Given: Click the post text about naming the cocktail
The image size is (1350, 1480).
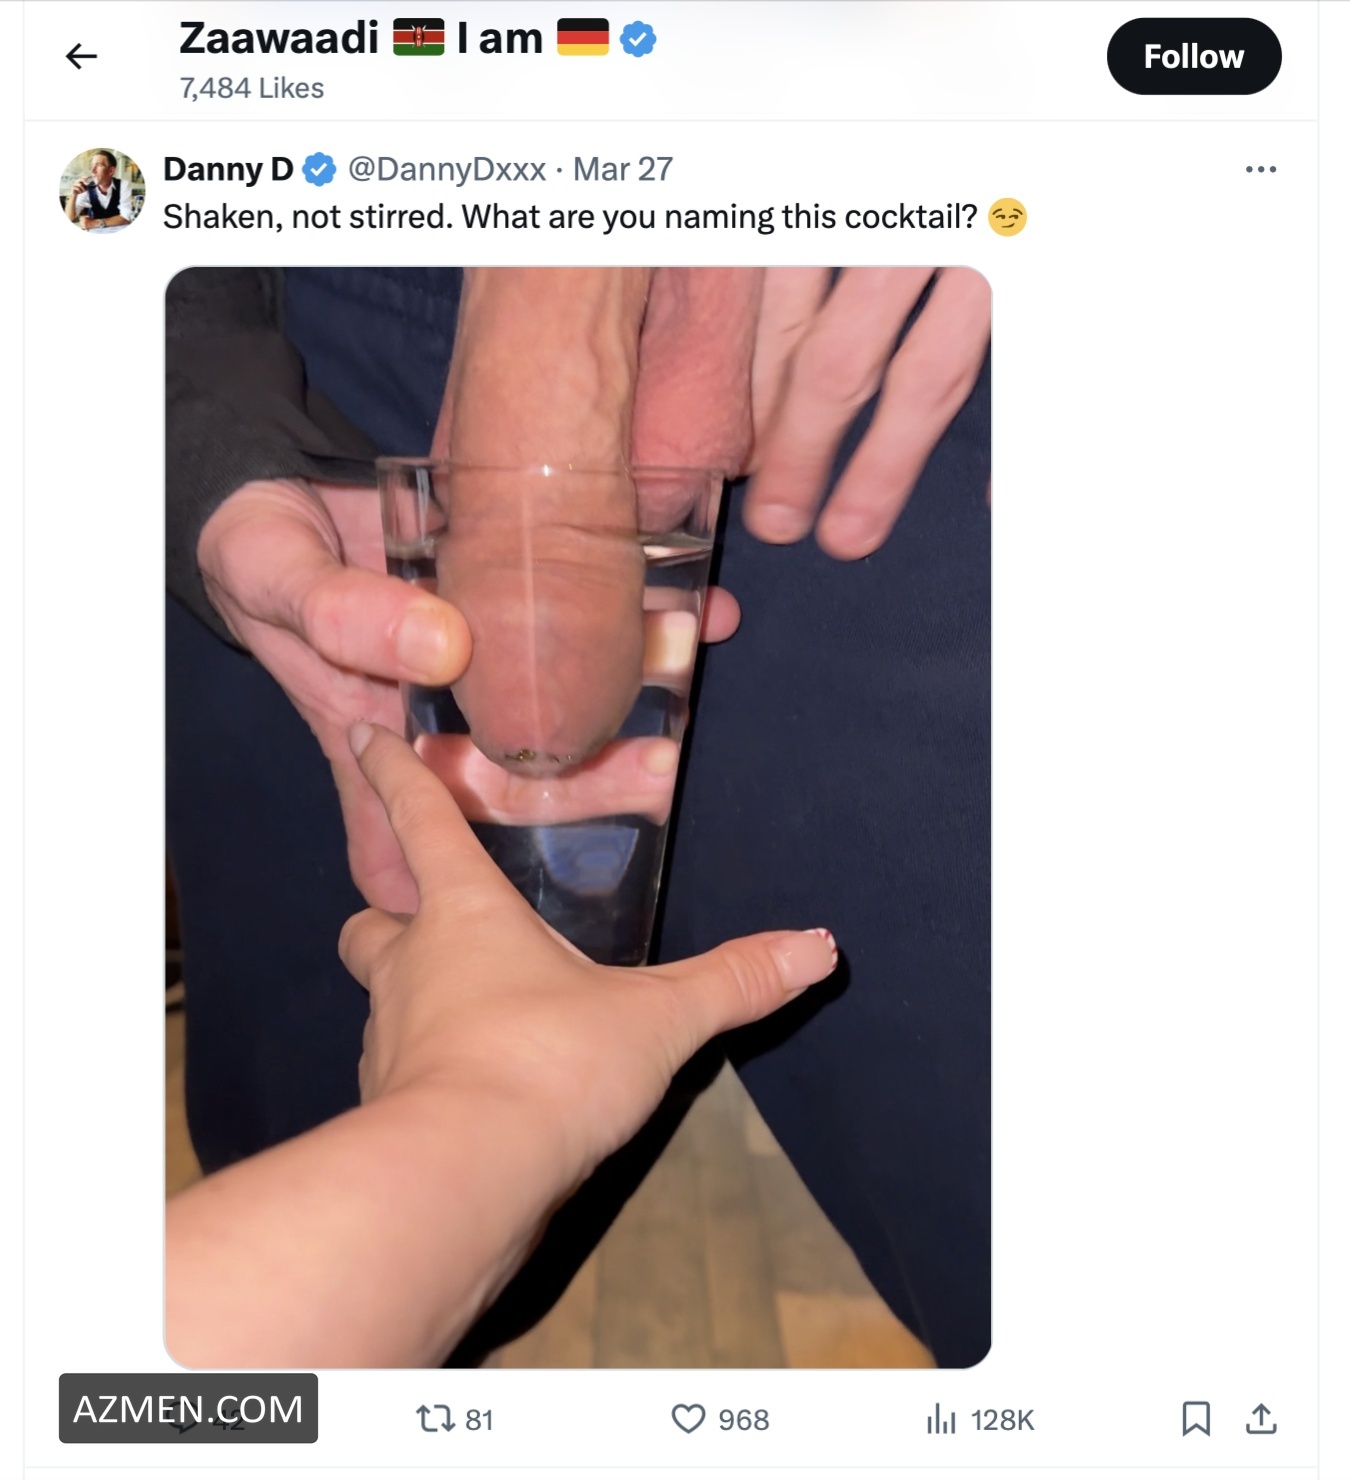Looking at the screenshot, I should (x=570, y=217).
